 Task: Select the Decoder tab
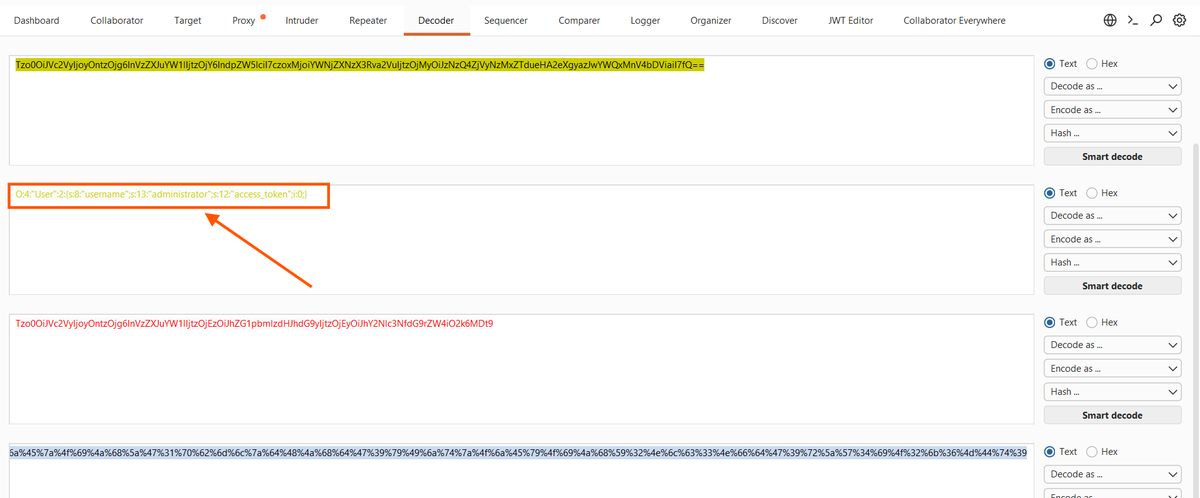[436, 20]
